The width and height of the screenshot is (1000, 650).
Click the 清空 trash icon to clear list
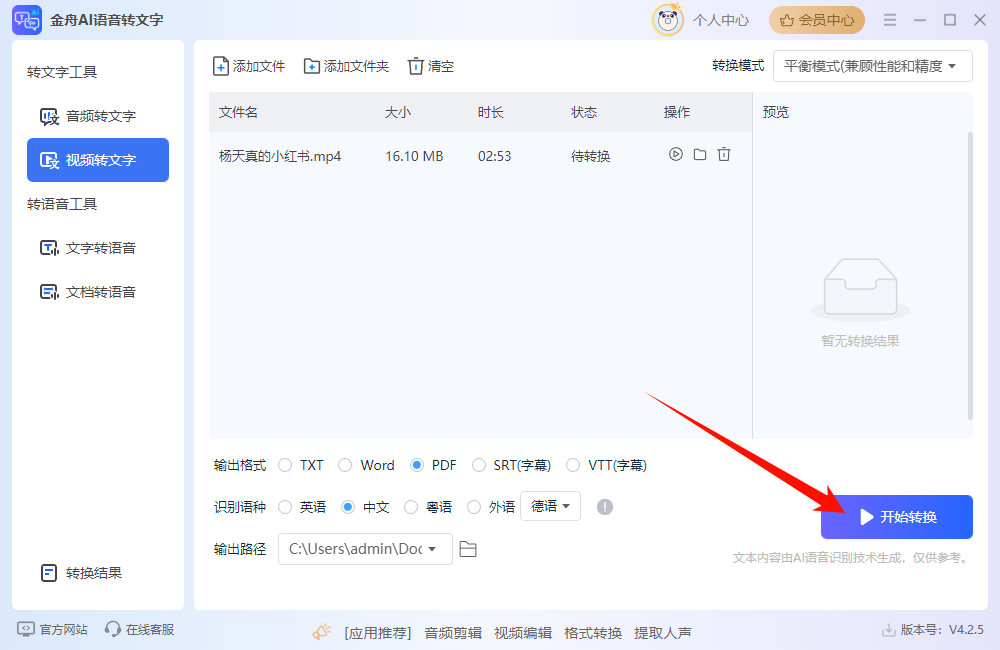tap(415, 66)
